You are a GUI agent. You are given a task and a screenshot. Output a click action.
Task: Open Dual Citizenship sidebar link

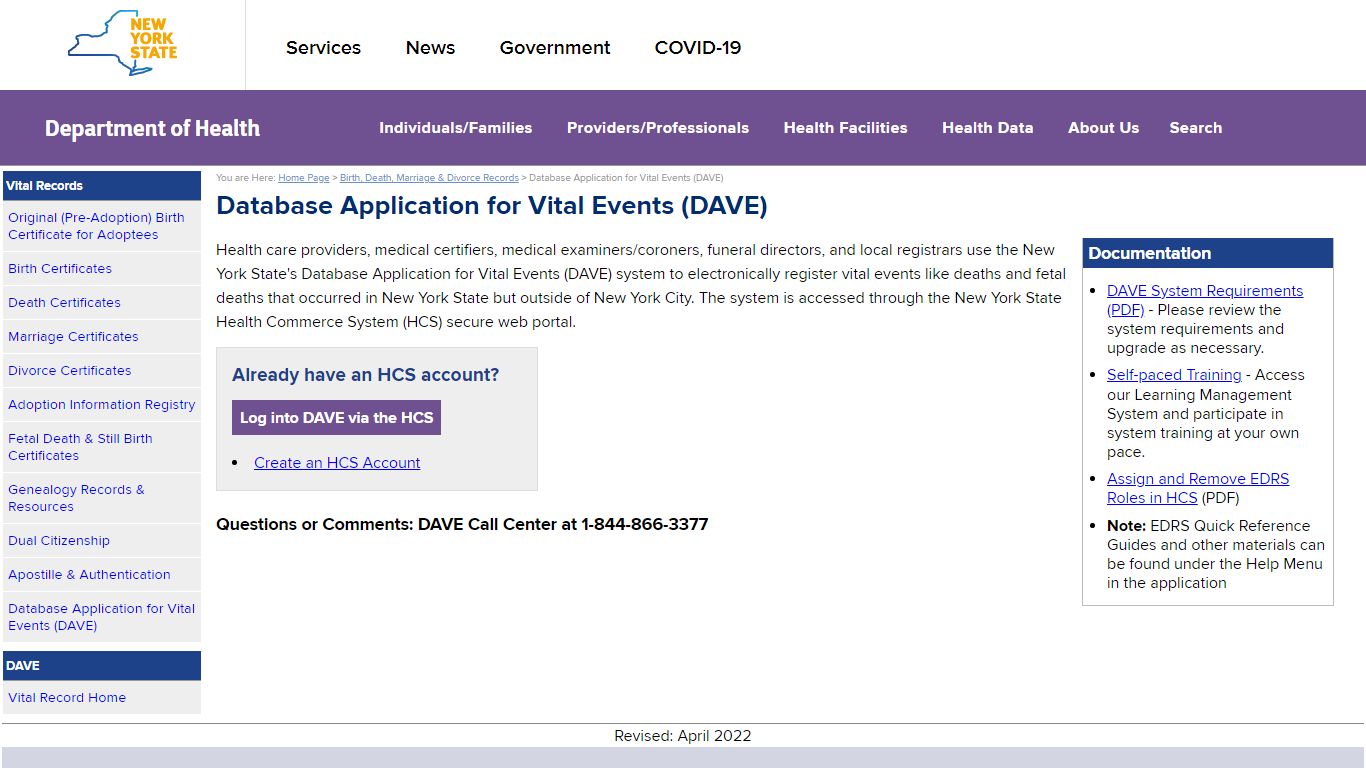tap(101, 540)
